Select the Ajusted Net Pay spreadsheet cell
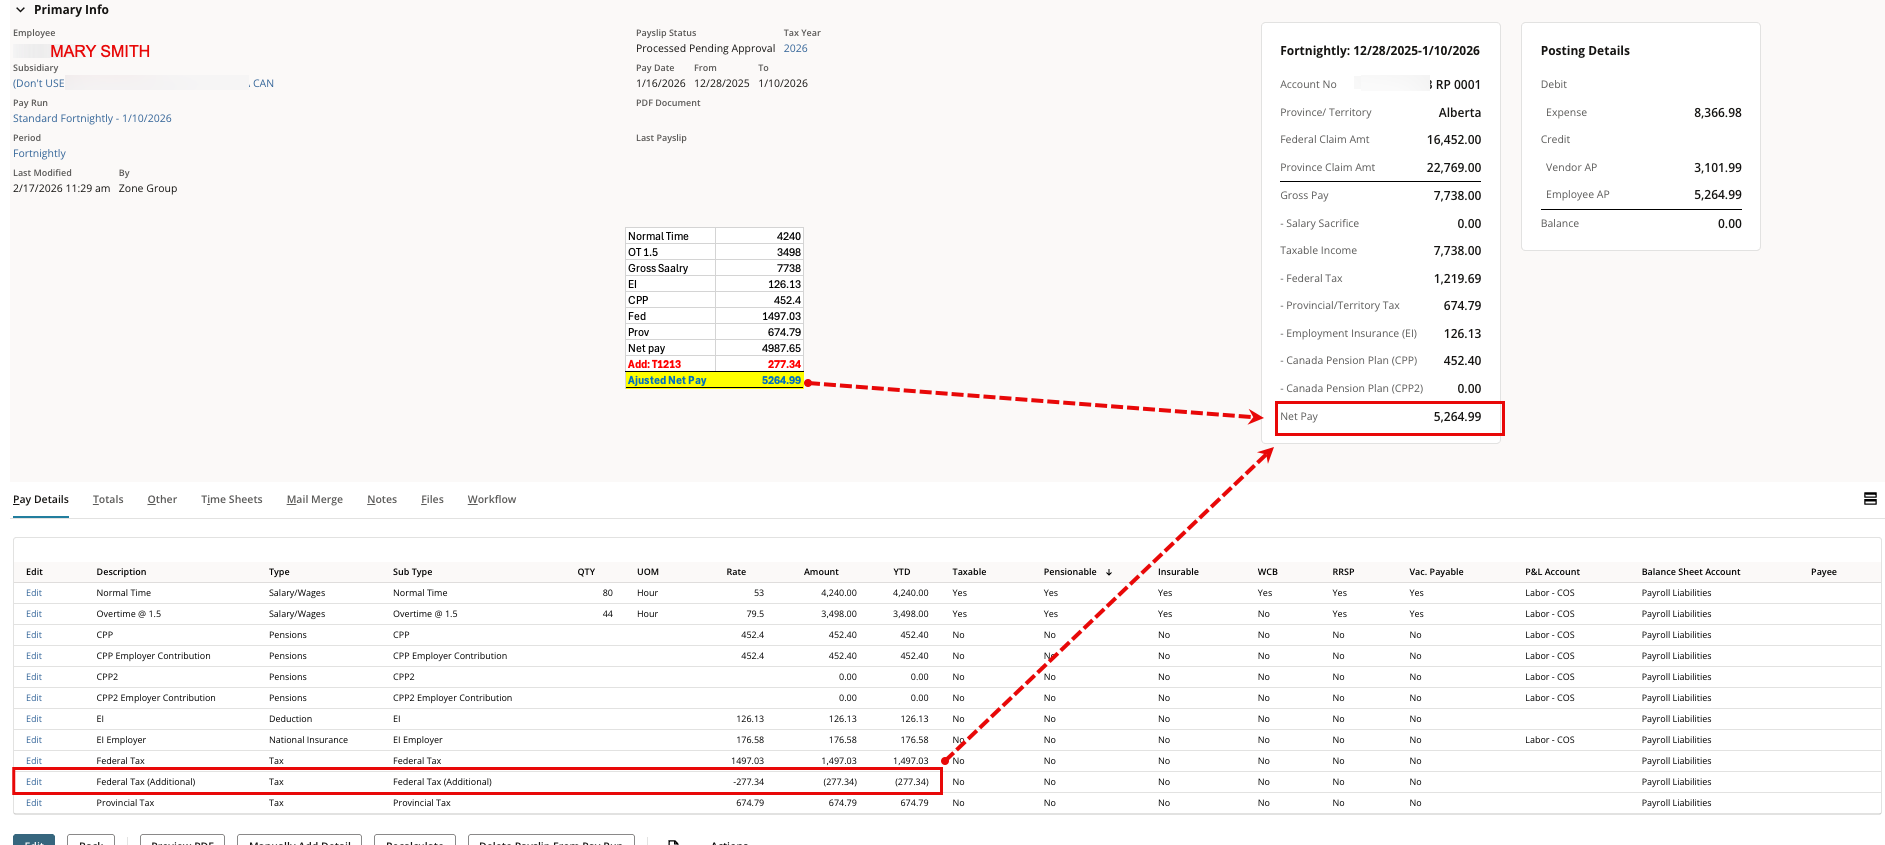Screen dimensions: 1885x845 670,380
